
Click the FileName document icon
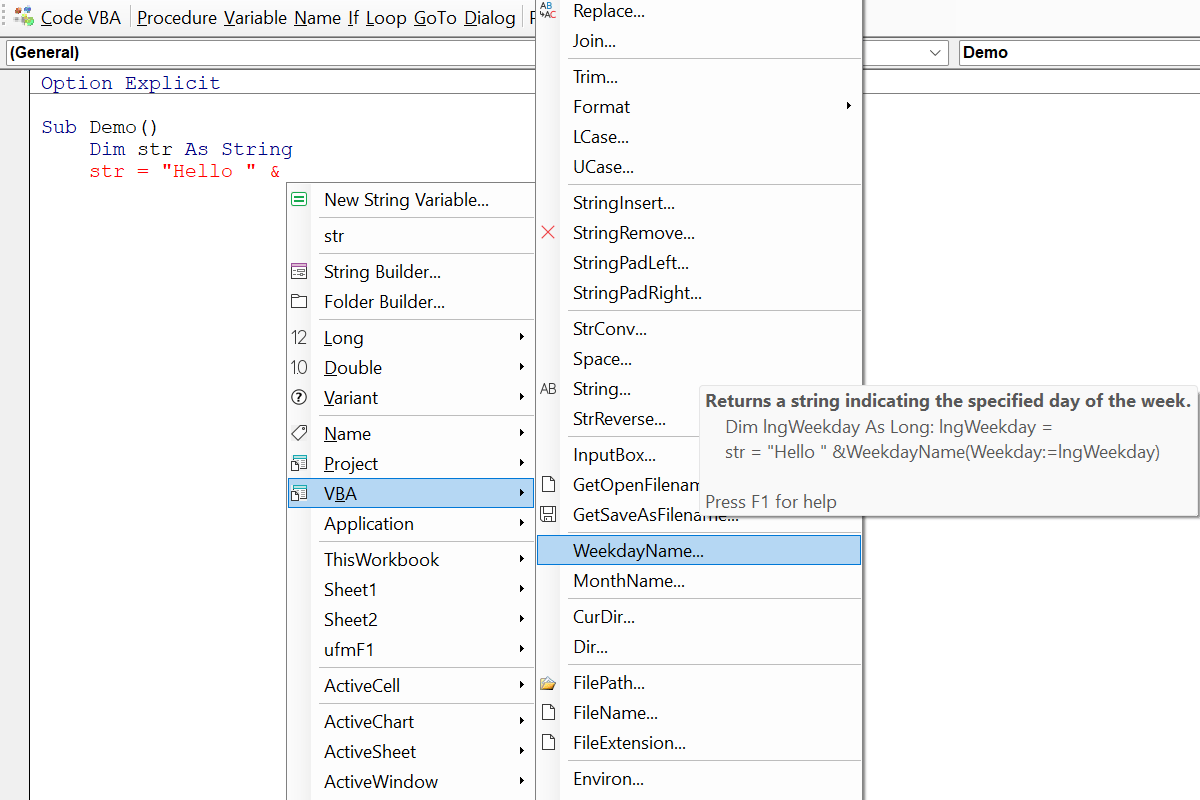click(x=548, y=712)
